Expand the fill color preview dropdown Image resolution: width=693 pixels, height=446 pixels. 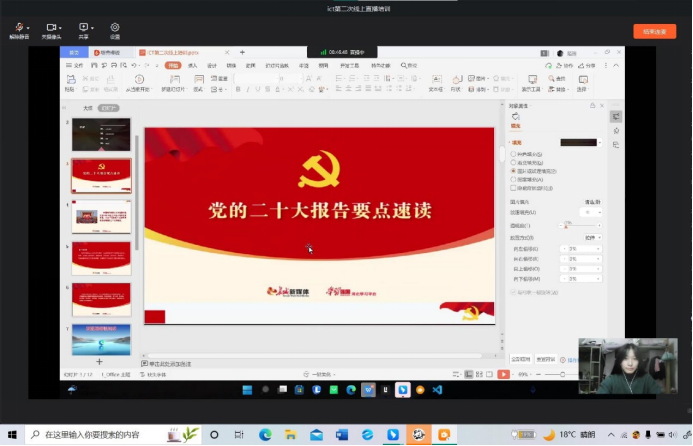click(x=600, y=142)
